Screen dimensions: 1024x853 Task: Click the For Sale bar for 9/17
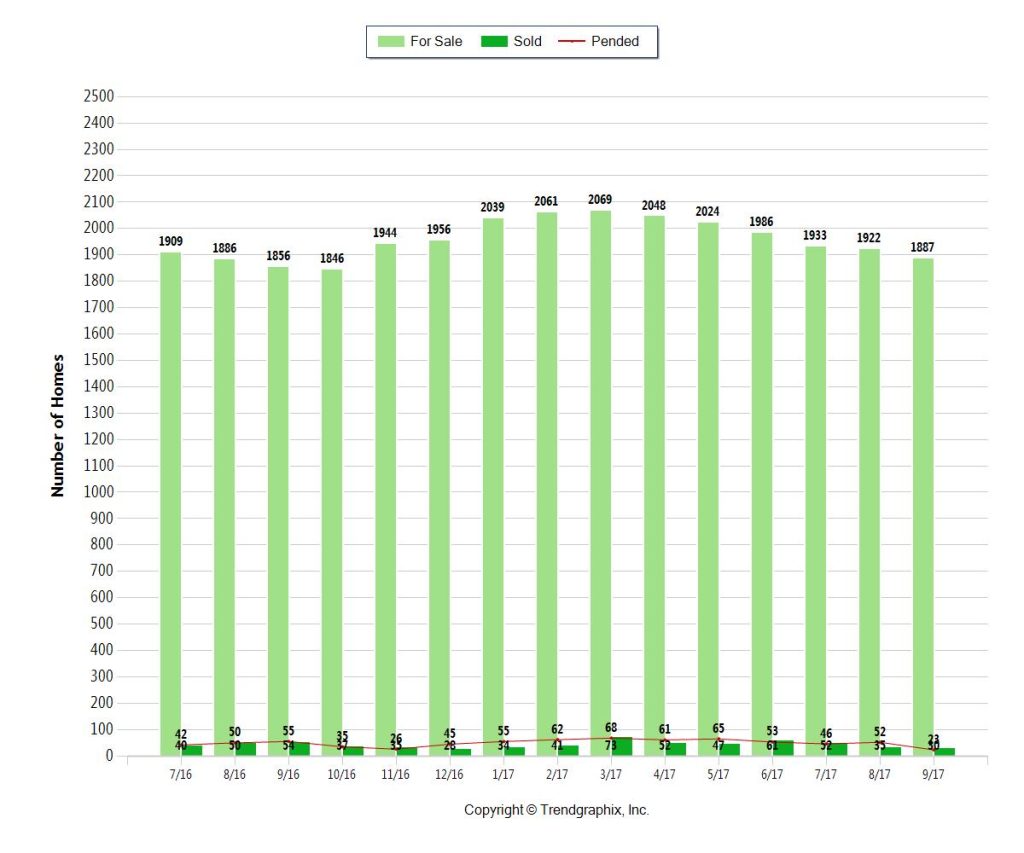923,507
